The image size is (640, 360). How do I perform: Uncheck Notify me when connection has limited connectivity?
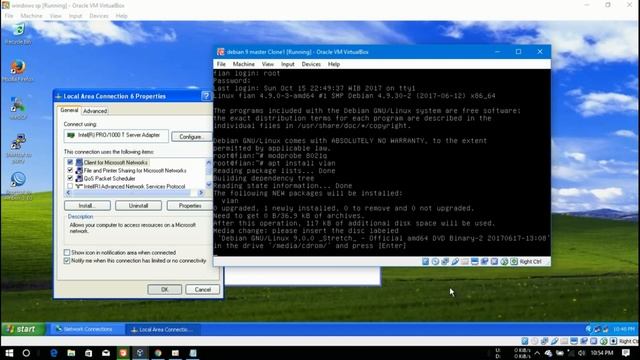tap(67, 260)
